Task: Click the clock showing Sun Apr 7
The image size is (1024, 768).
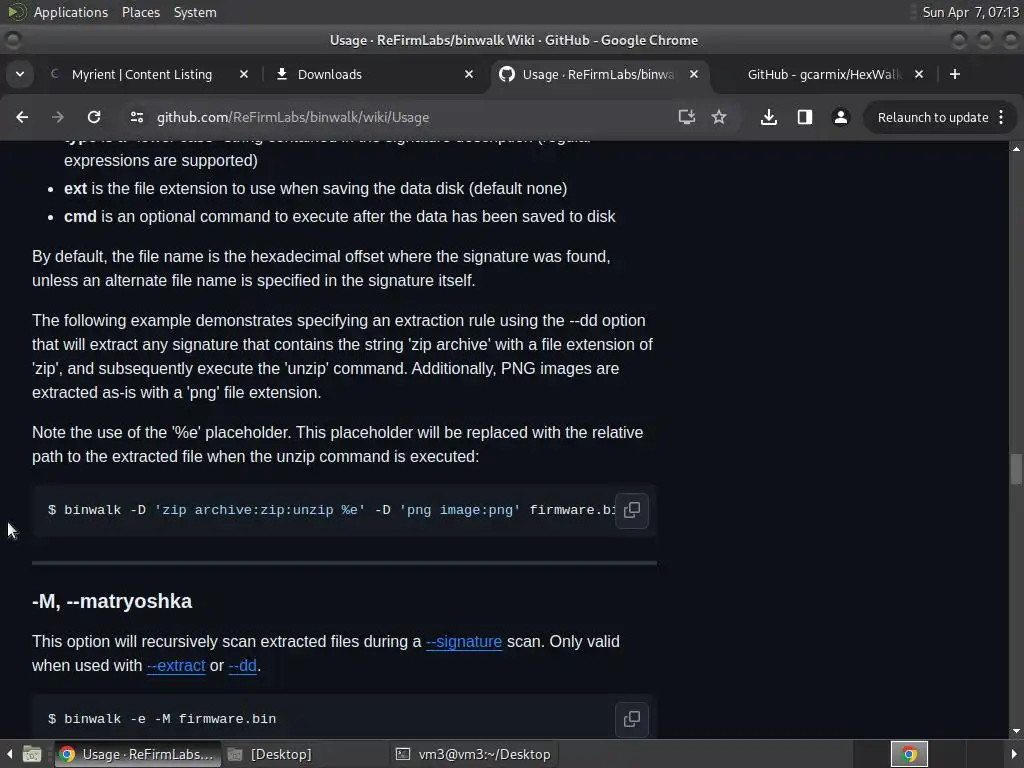Action: click(970, 12)
